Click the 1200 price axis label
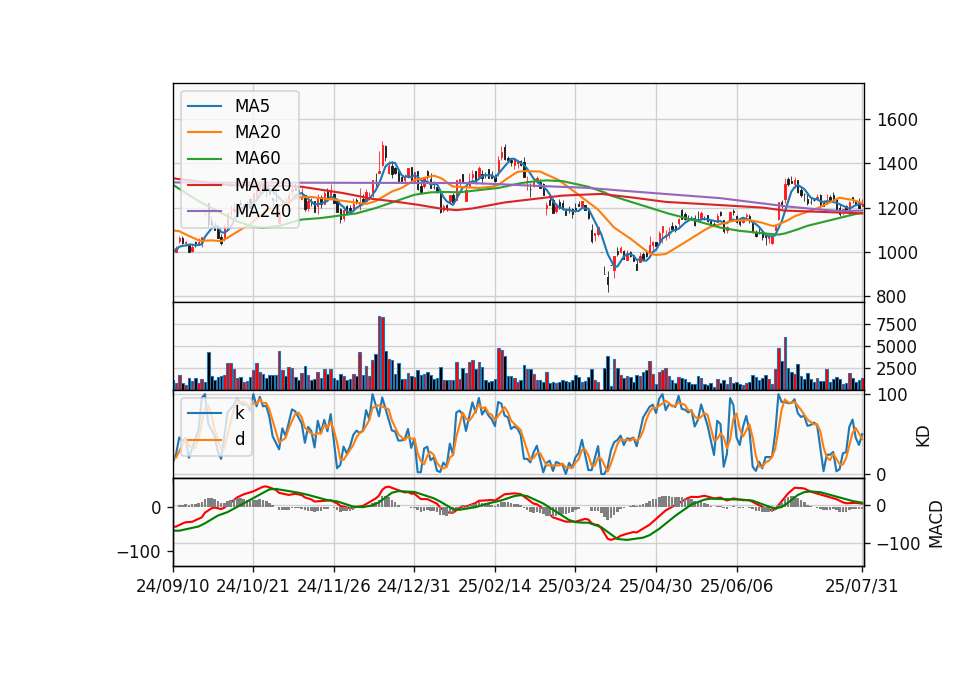 (x=897, y=209)
